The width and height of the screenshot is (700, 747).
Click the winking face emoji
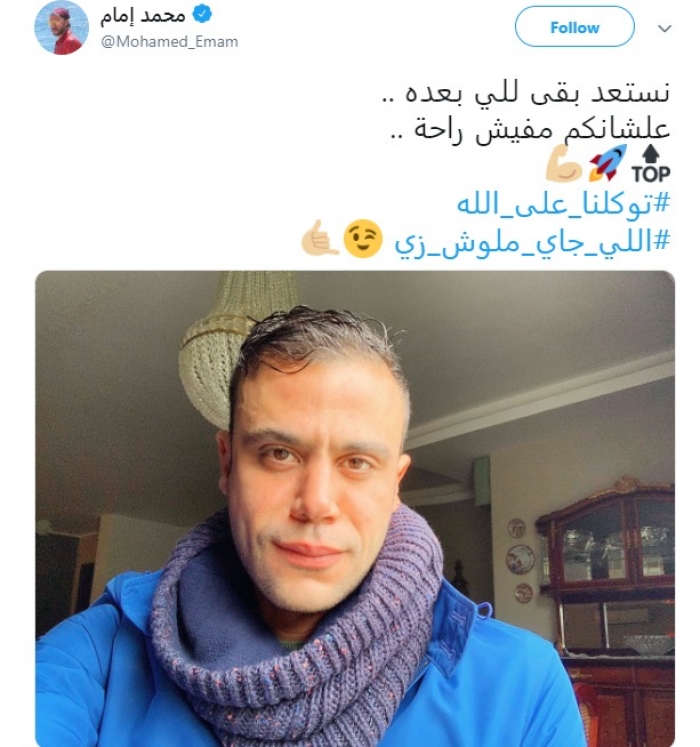(x=363, y=239)
